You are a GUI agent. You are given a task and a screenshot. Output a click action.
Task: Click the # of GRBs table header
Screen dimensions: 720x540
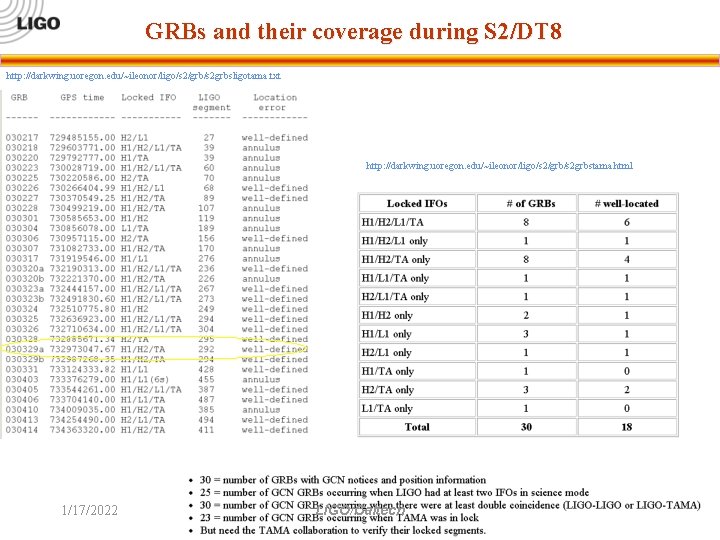(526, 203)
